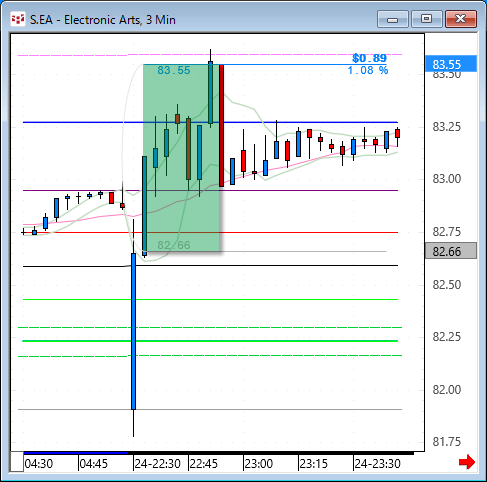Click the 24-23:30 time axis label
Viewport: 487px width, 482px height.
pos(377,464)
